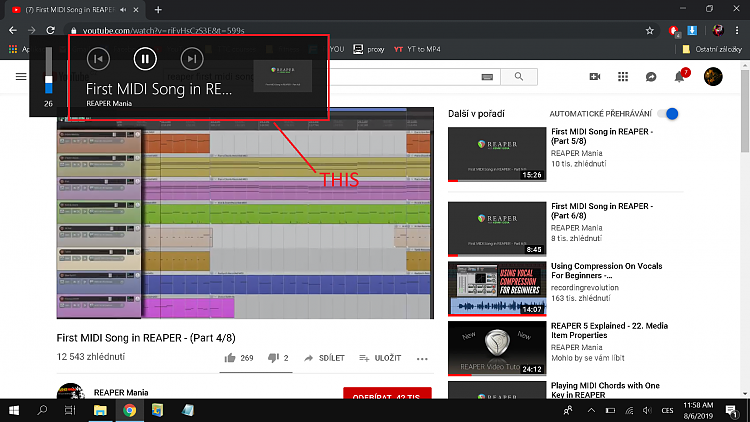Switch to Chrome in taskbar
The height and width of the screenshot is (422, 750).
click(129, 410)
